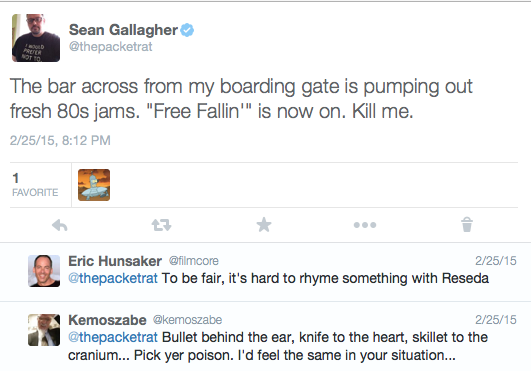The image size is (531, 371).
Task: Open the 2/25/15 date on Eric Hunsaker's reply
Action: [496, 261]
